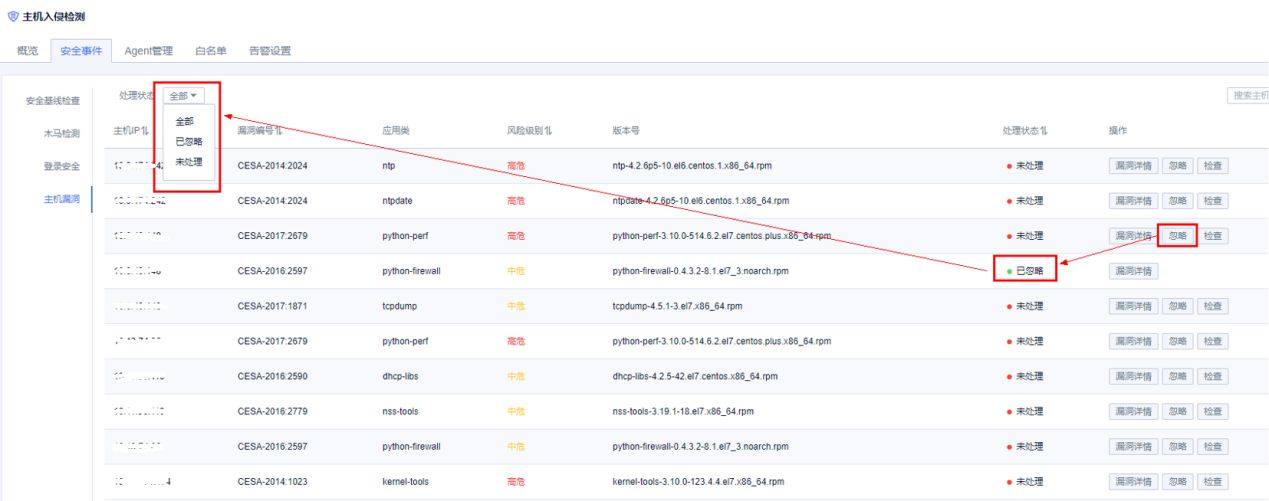The width and height of the screenshot is (1269, 501).
Task: Choose 已忽略 in the status dropdown list
Action: [x=188, y=141]
